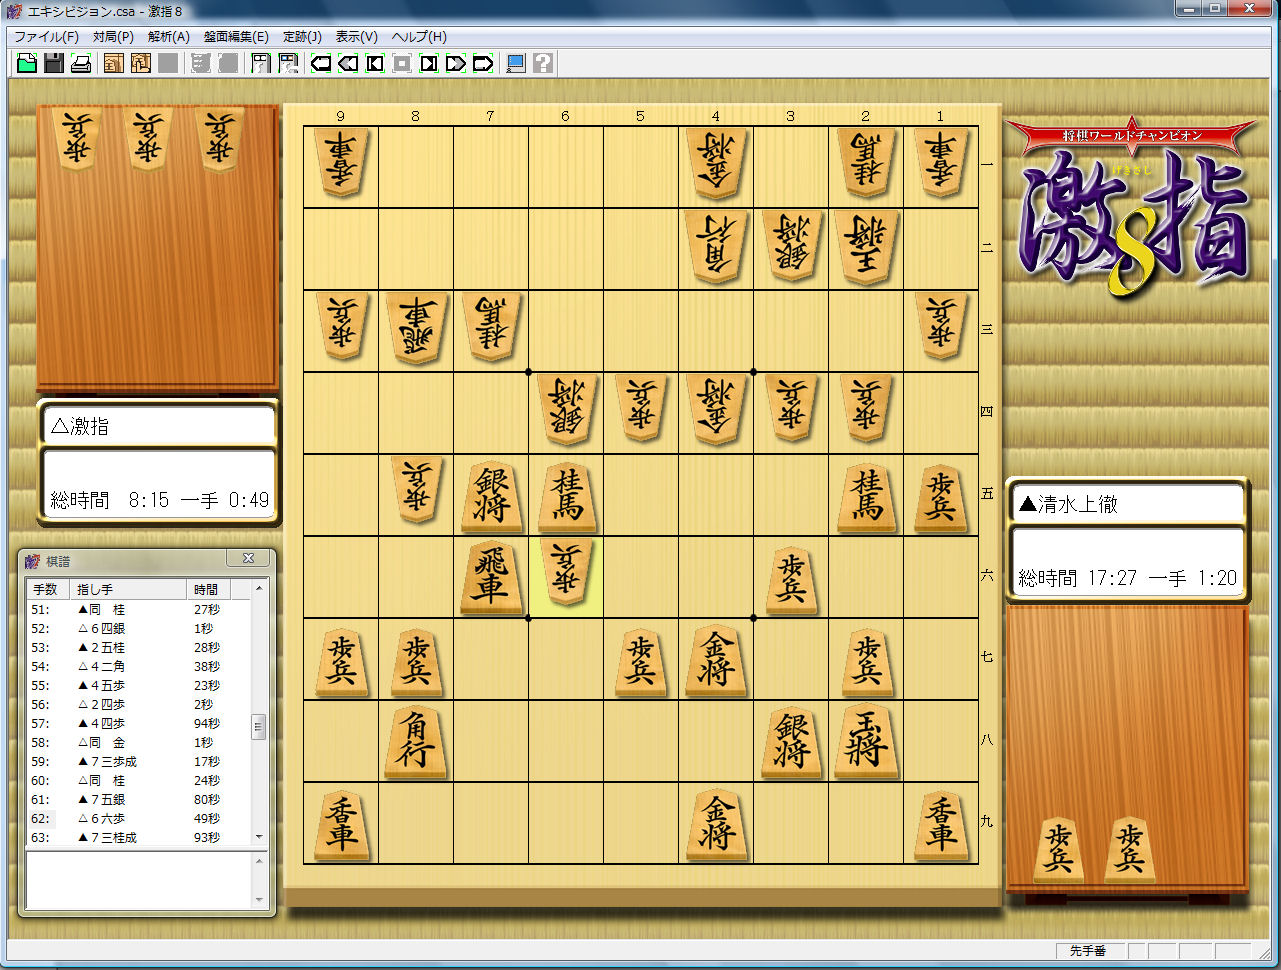1281x970 pixels.
Task: Jump to the first move of the game
Action: pos(321,64)
